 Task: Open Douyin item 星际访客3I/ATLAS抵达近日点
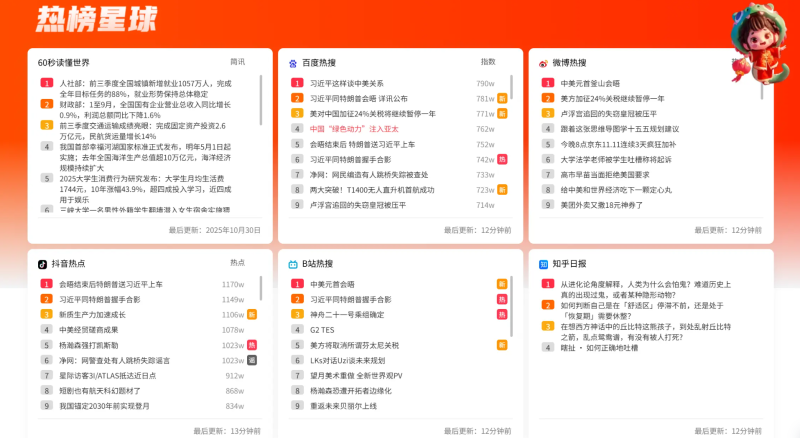click(x=108, y=376)
